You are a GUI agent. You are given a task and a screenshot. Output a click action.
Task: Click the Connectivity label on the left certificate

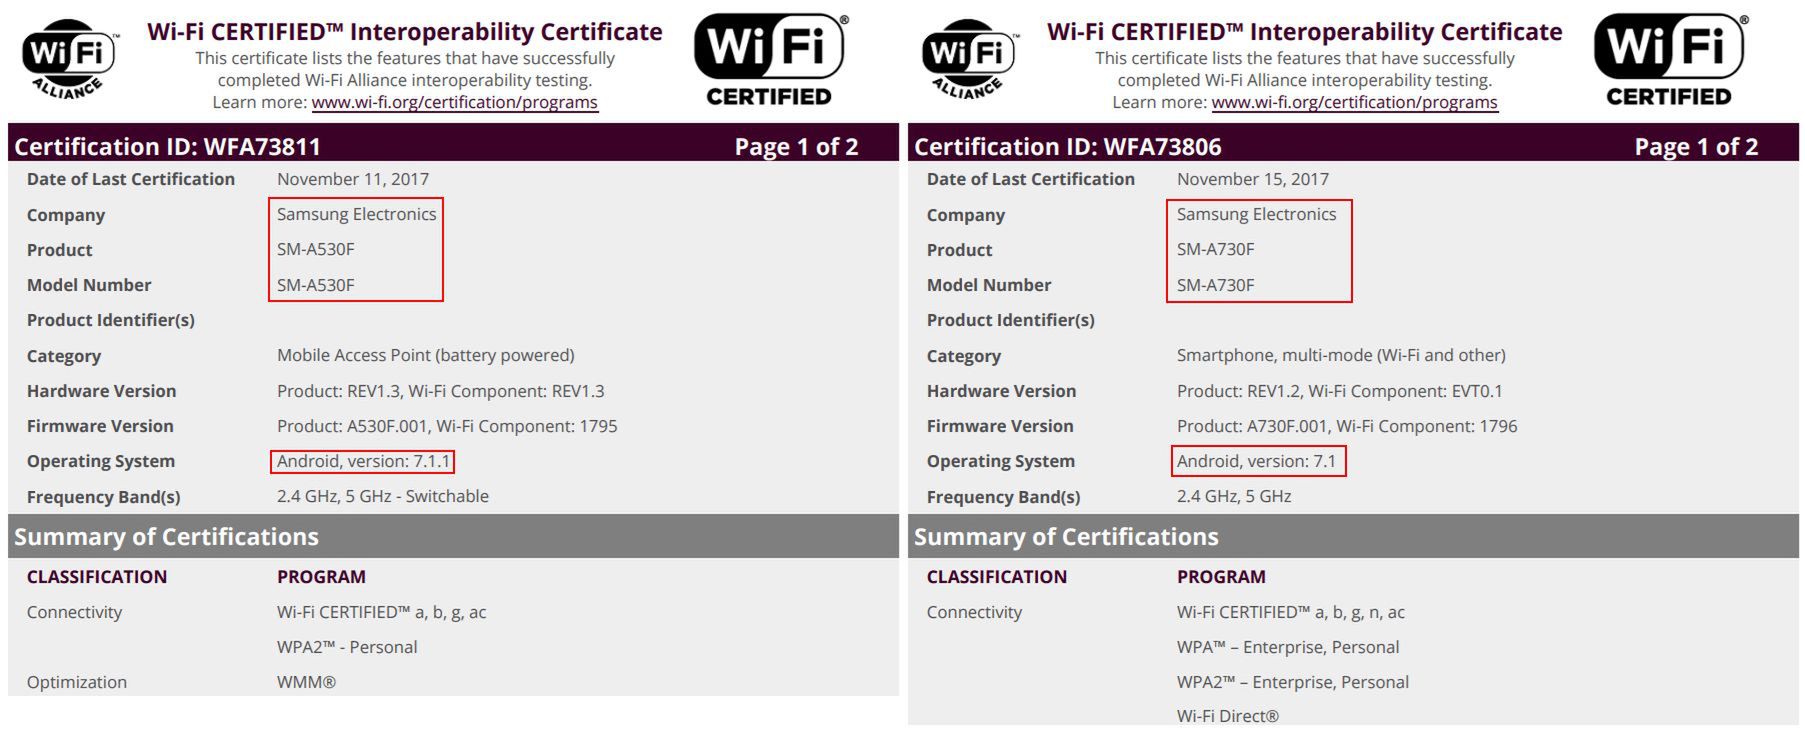[x=74, y=612]
